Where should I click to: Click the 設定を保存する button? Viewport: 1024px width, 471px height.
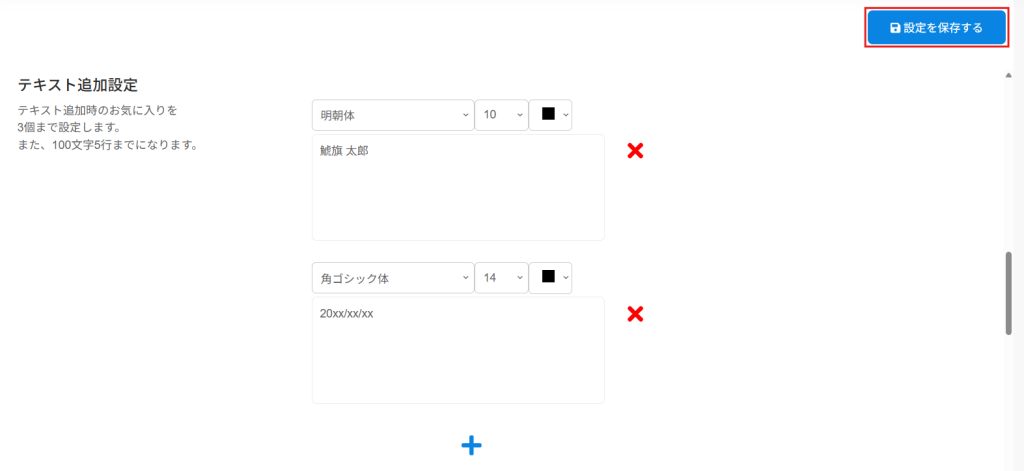tap(936, 27)
